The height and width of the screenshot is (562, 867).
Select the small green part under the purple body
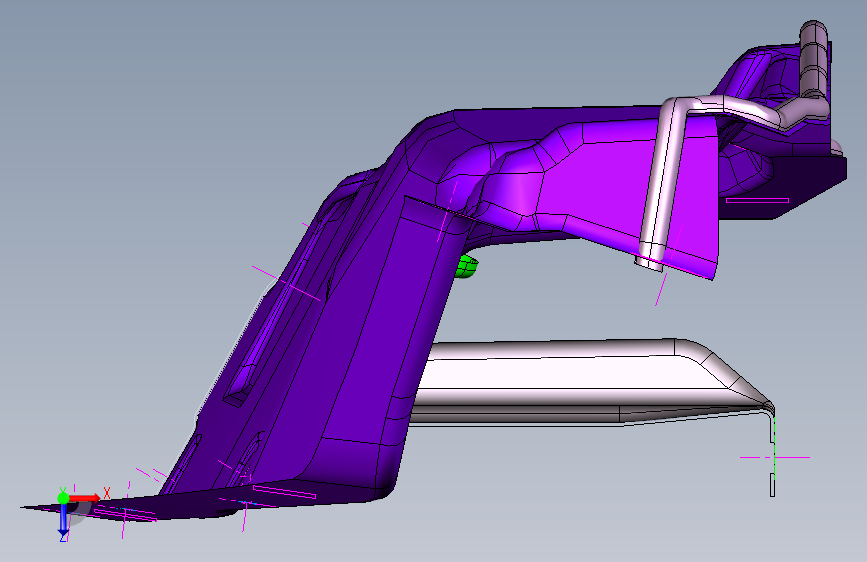(466, 268)
